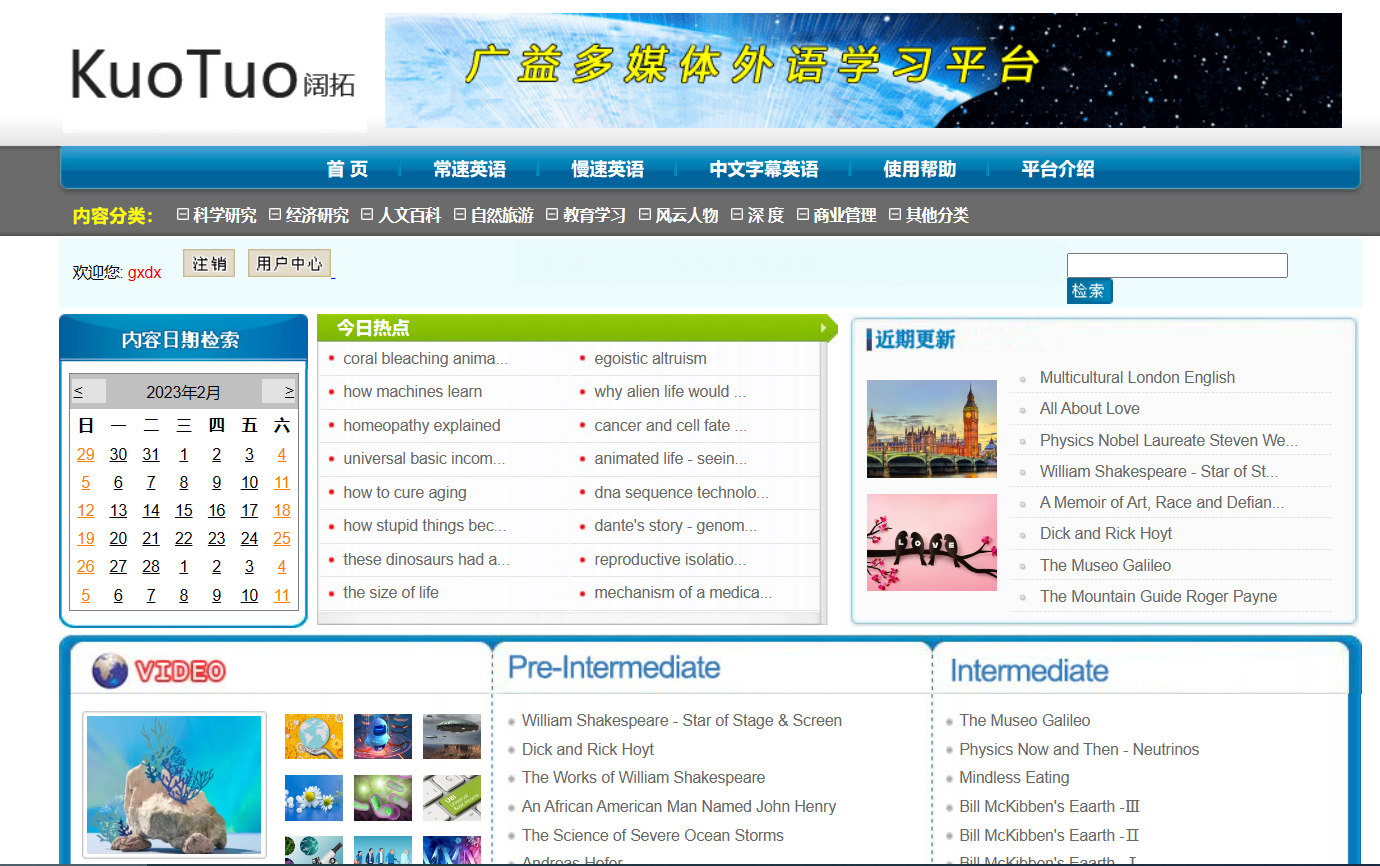Screen dimensions: 1380x866
Task: Click the London Big Ben thumbnail
Action: coord(931,428)
